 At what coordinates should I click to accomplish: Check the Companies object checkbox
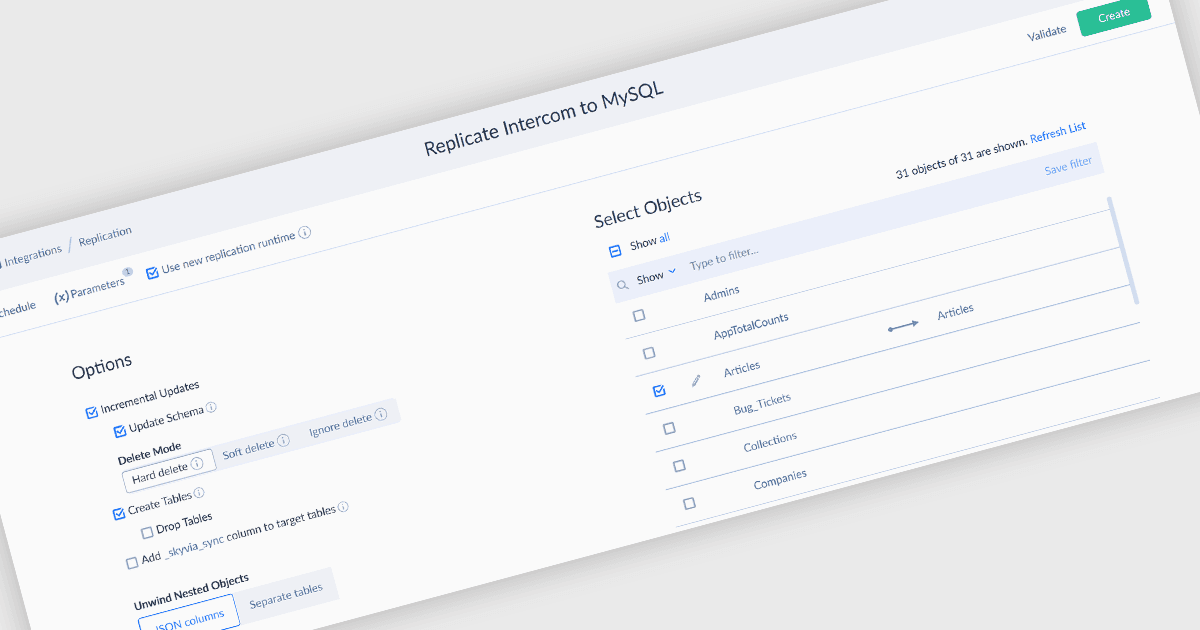click(x=689, y=503)
